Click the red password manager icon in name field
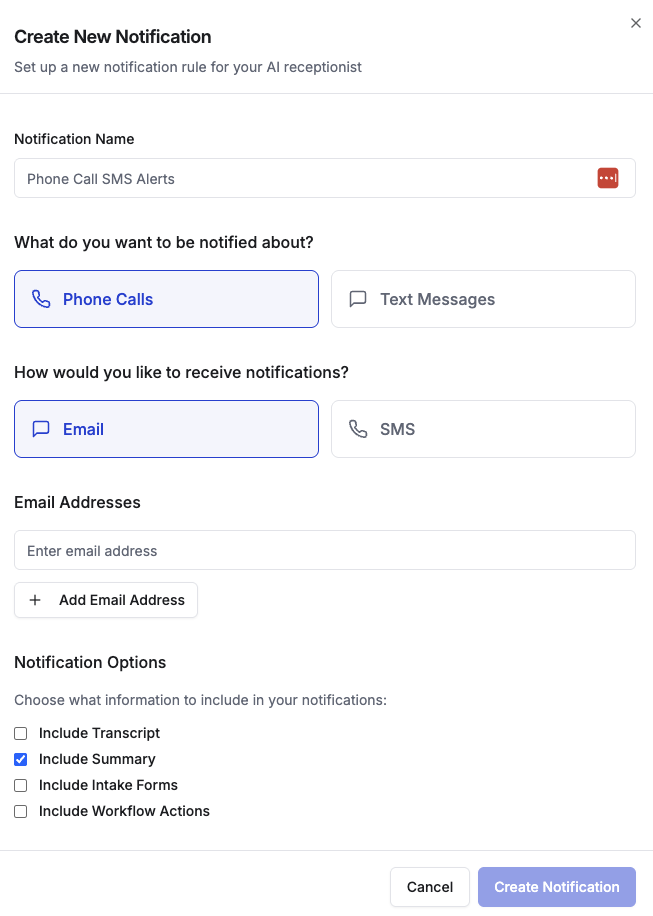Viewport: 653px width, 916px height. (607, 178)
